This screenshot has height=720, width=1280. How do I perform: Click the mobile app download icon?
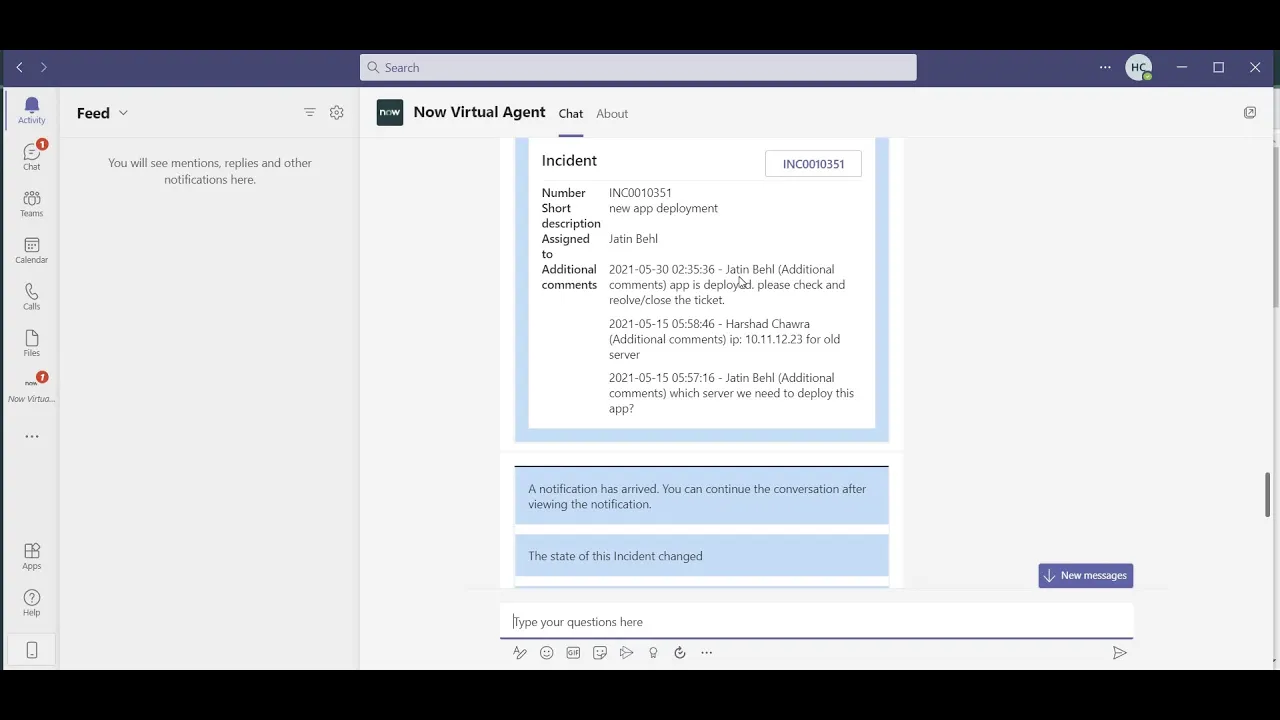(31, 651)
